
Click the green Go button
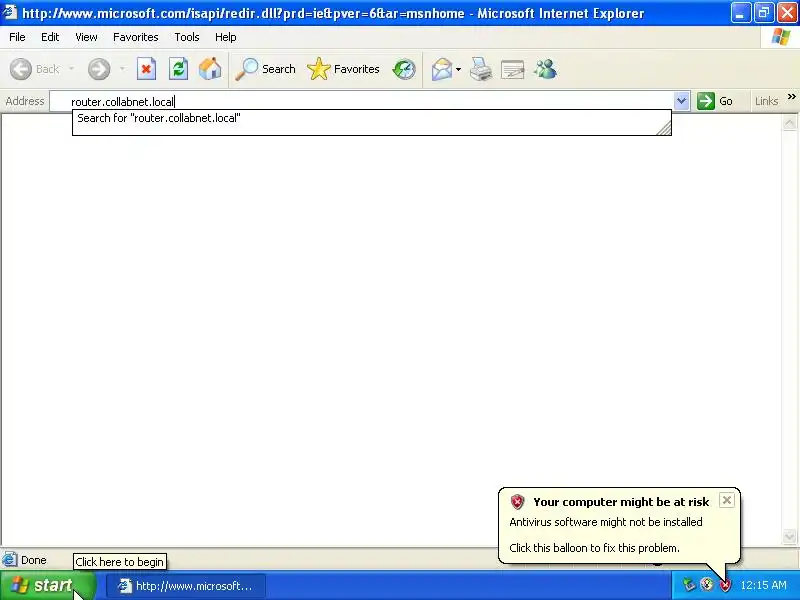click(x=715, y=101)
